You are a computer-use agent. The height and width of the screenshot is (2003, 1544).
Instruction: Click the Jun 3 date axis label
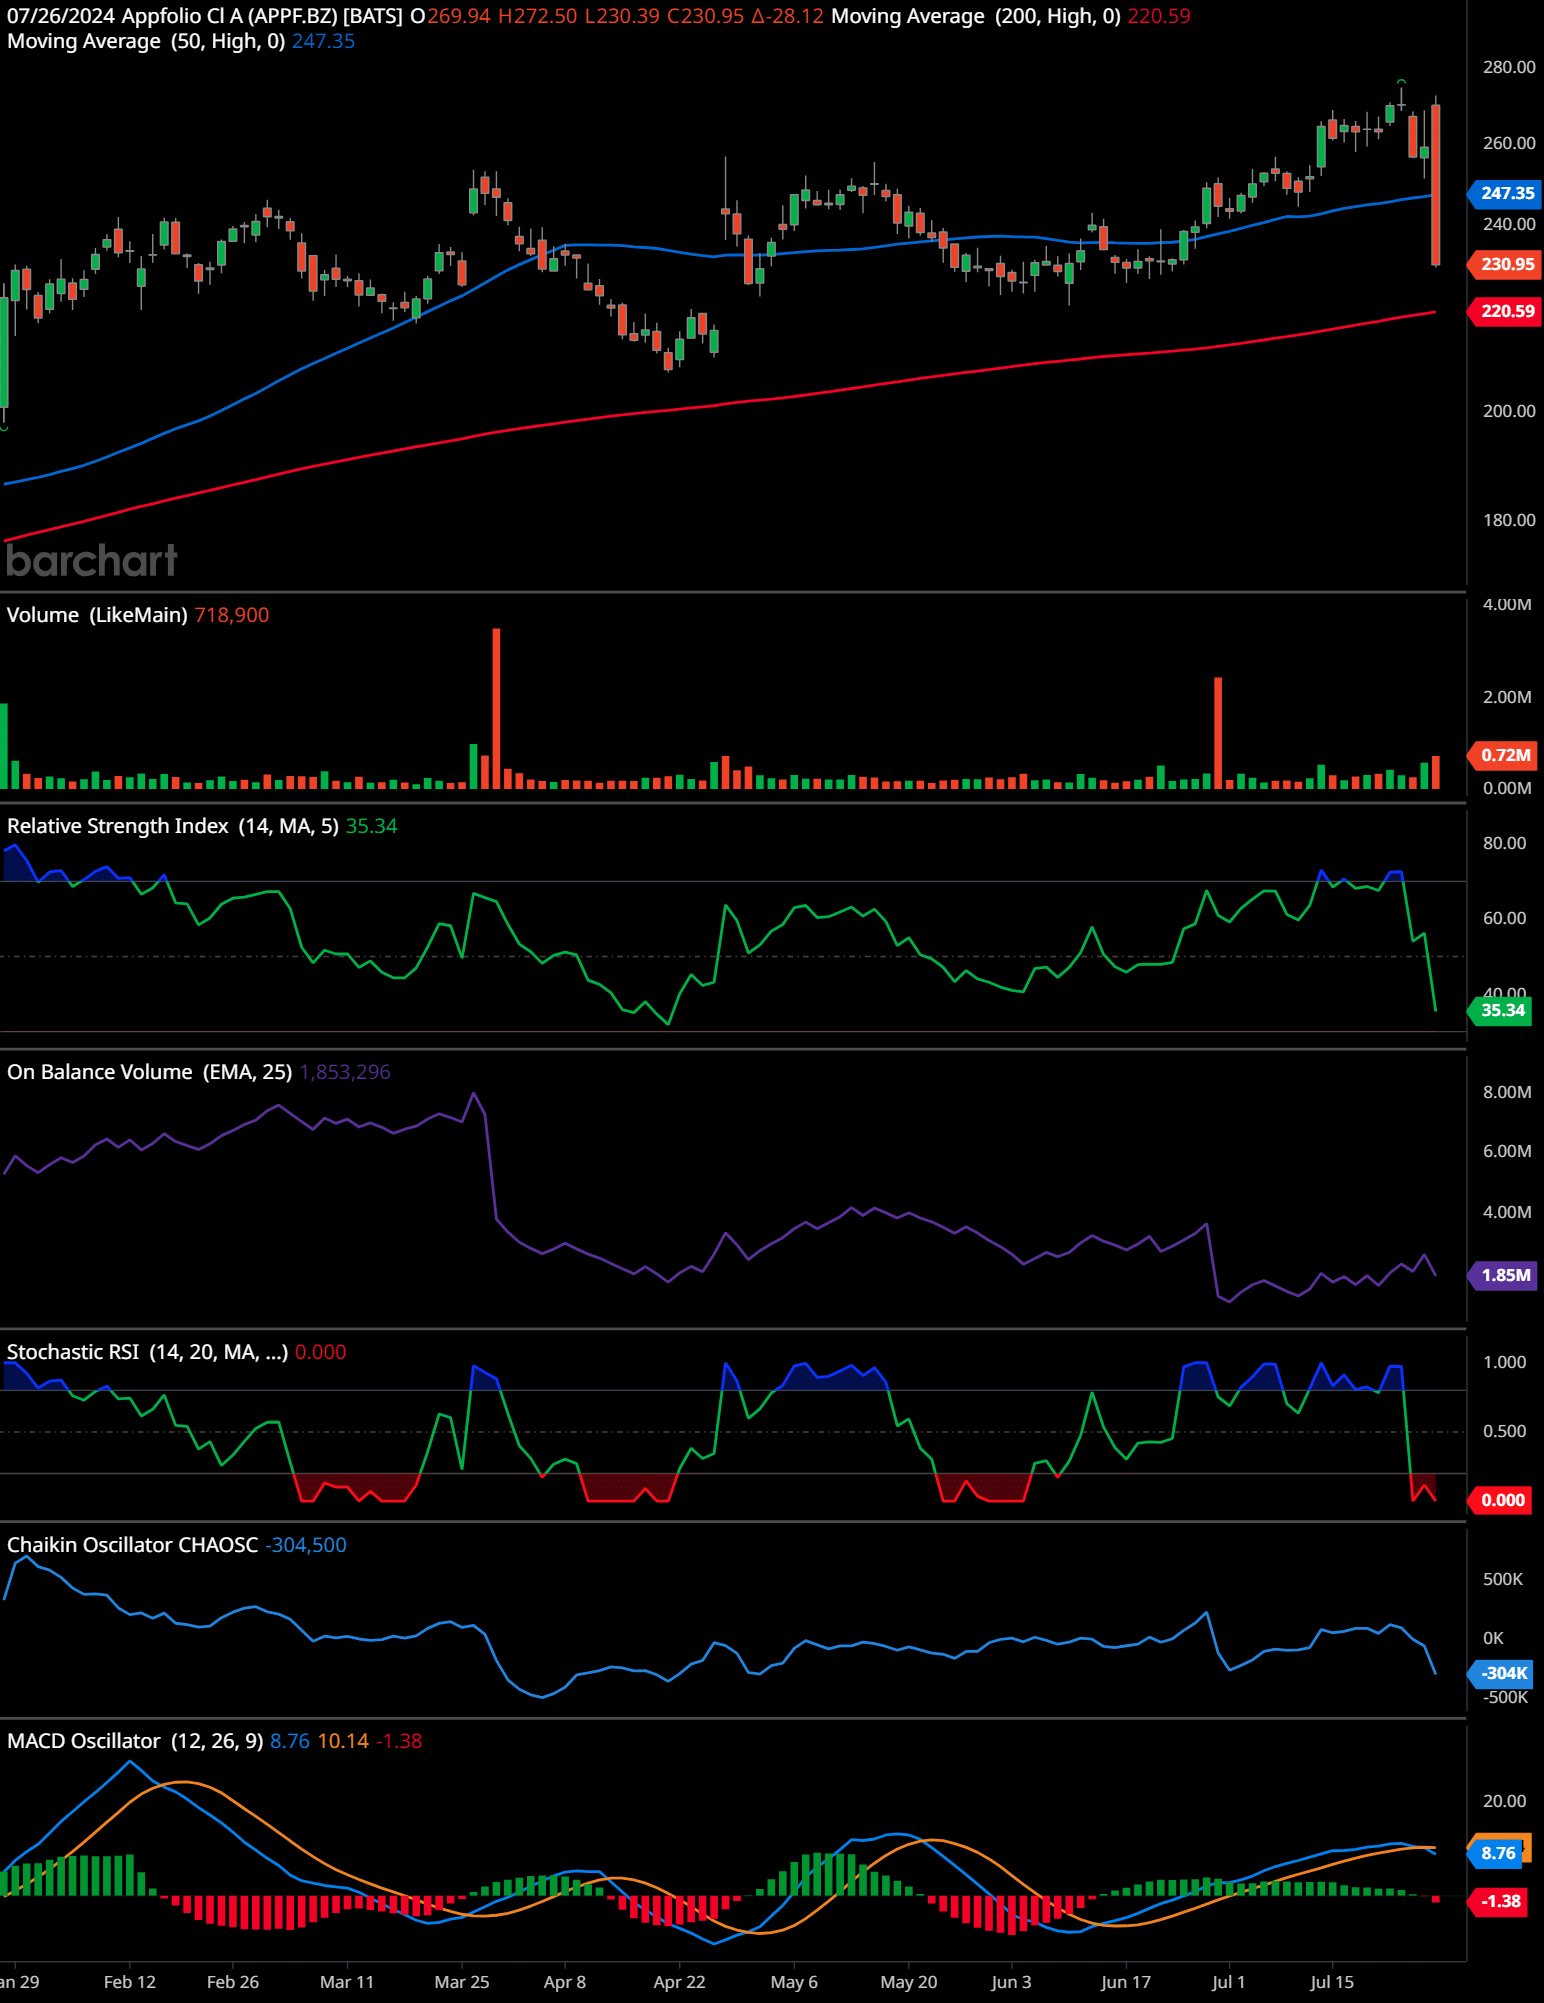coord(1011,1982)
